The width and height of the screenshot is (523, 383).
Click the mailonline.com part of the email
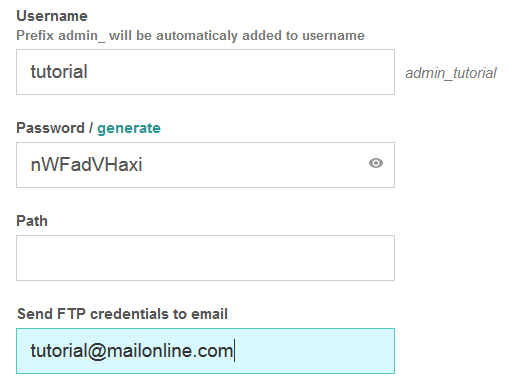point(169,351)
